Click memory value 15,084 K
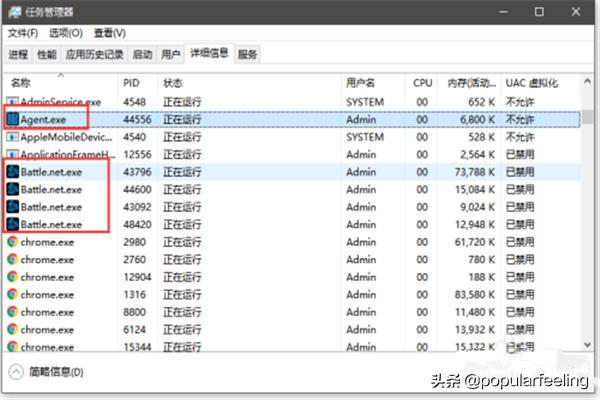Screen dimensions: 600x400 (475, 189)
